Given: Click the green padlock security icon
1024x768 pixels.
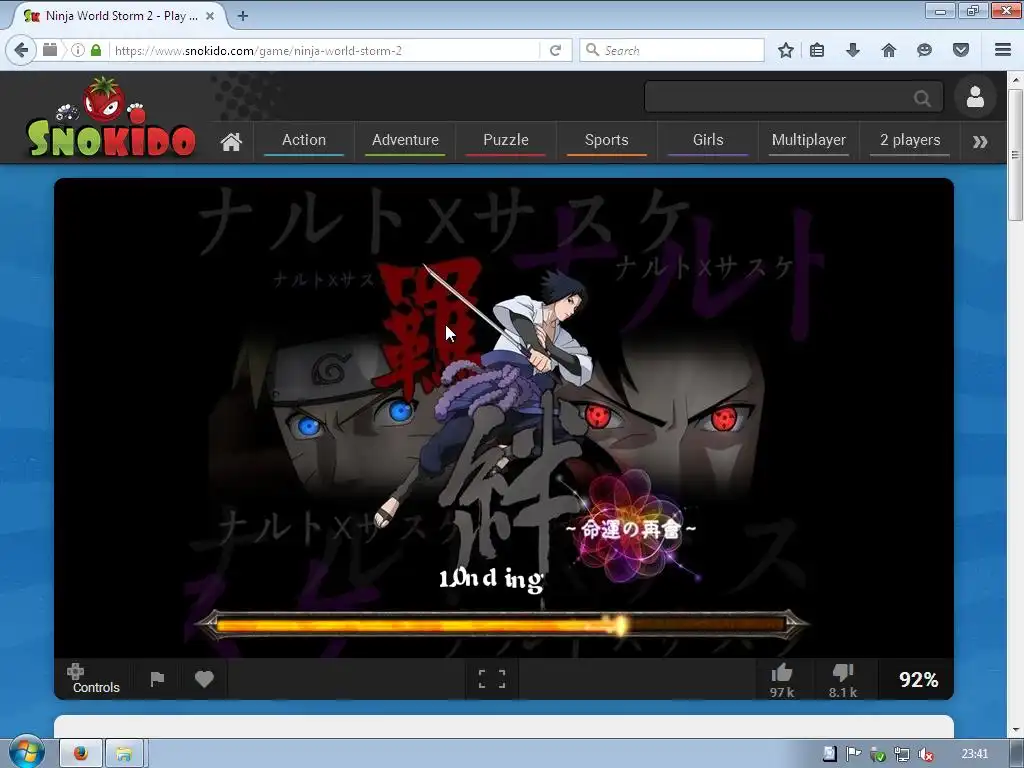Looking at the screenshot, I should tap(96, 50).
